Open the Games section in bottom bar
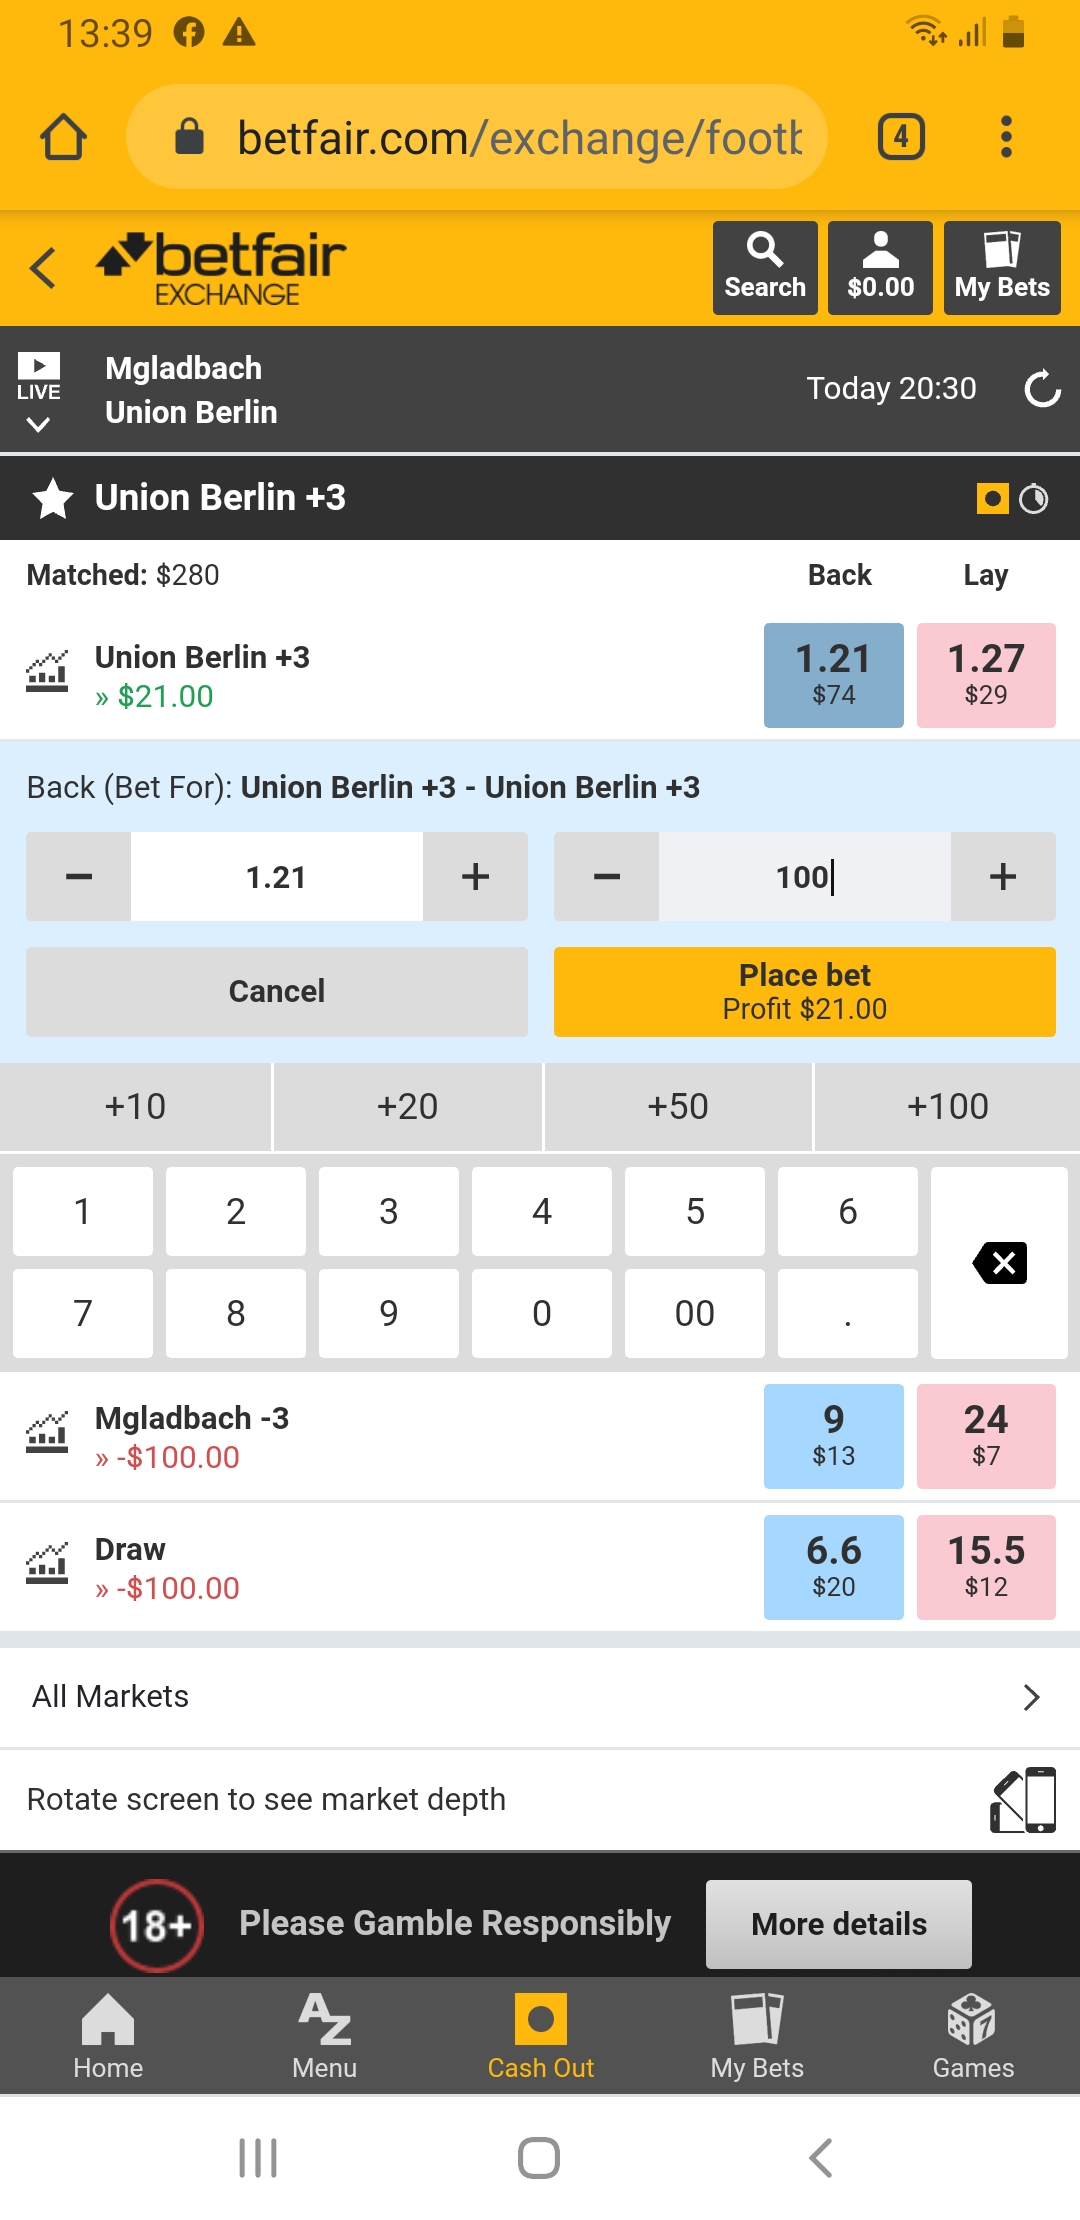1080x2220 pixels. tap(972, 2035)
